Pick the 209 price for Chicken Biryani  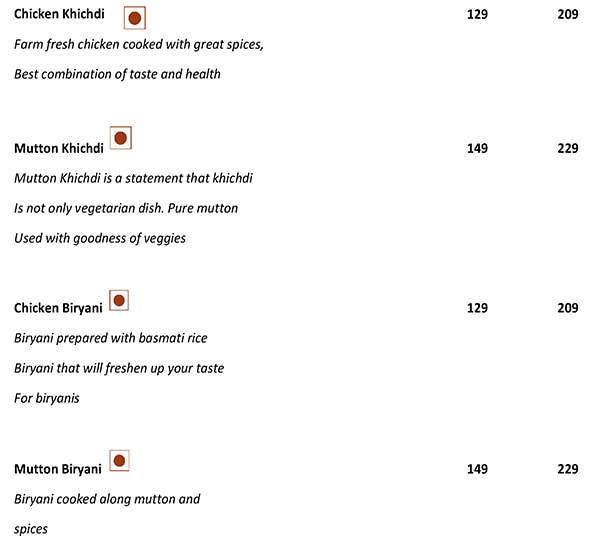[x=568, y=308]
